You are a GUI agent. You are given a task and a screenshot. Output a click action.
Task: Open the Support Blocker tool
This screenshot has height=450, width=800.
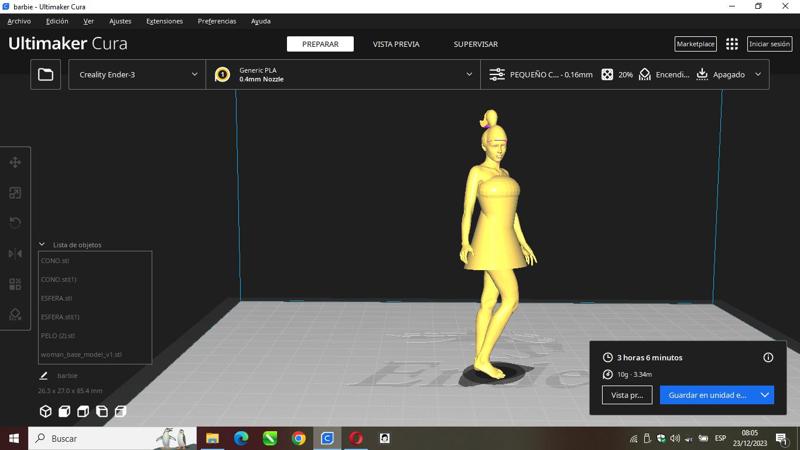pyautogui.click(x=15, y=315)
